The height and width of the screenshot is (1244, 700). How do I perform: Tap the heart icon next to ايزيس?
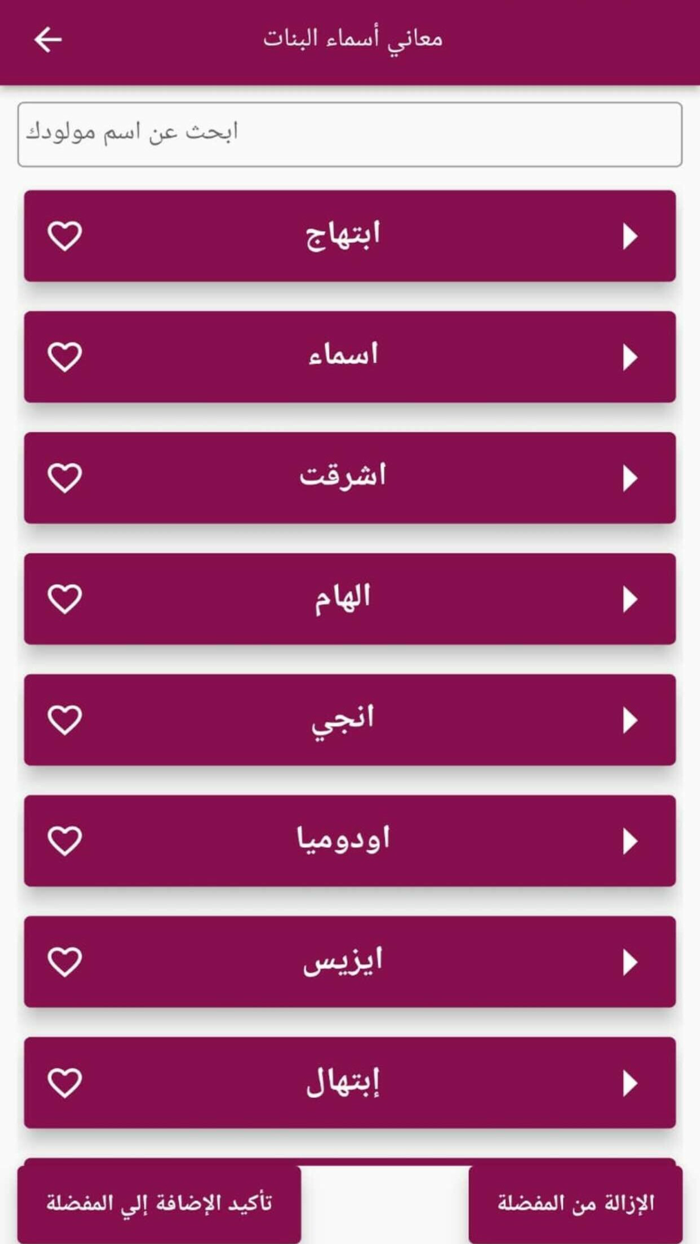point(65,961)
